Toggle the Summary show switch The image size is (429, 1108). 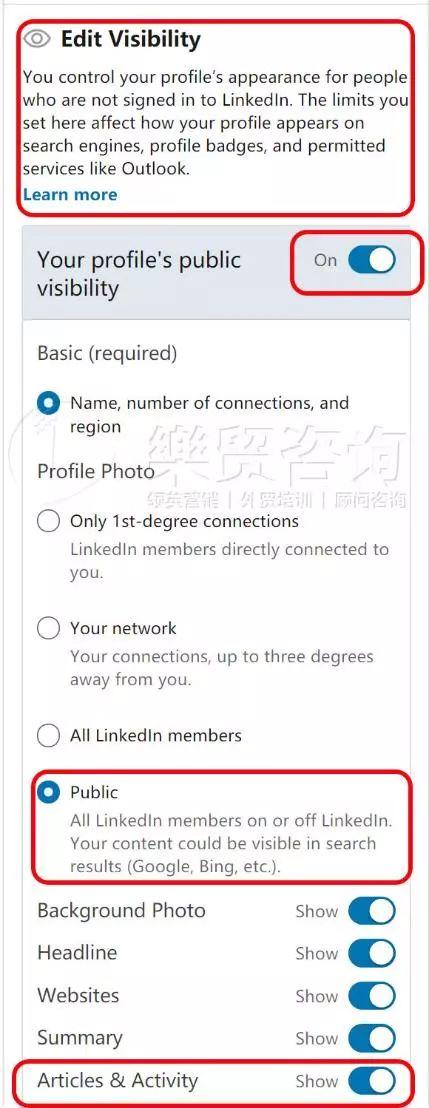point(372,1038)
